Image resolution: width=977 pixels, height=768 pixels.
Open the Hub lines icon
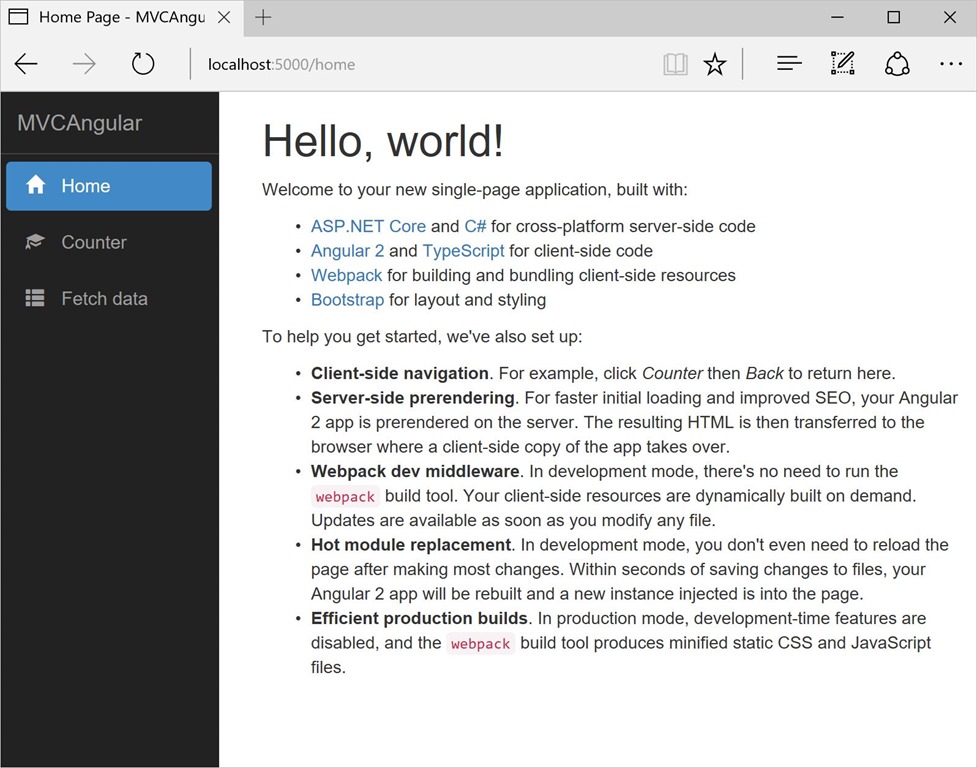click(789, 64)
